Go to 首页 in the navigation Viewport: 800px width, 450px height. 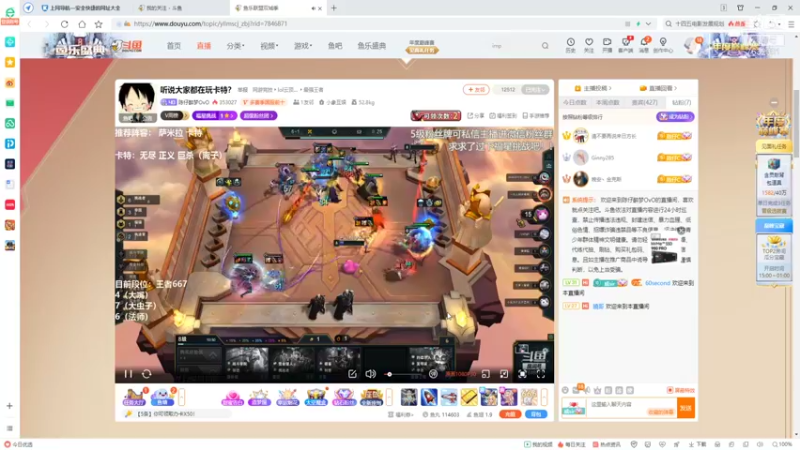click(173, 45)
